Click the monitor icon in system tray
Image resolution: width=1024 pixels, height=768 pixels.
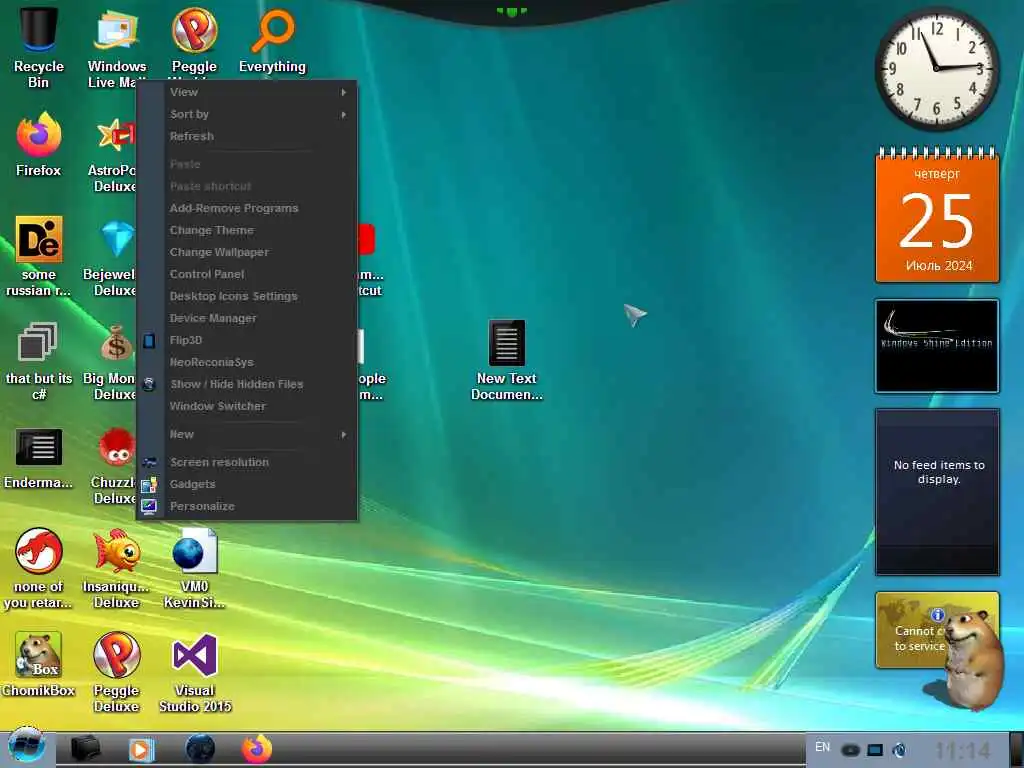click(x=874, y=750)
